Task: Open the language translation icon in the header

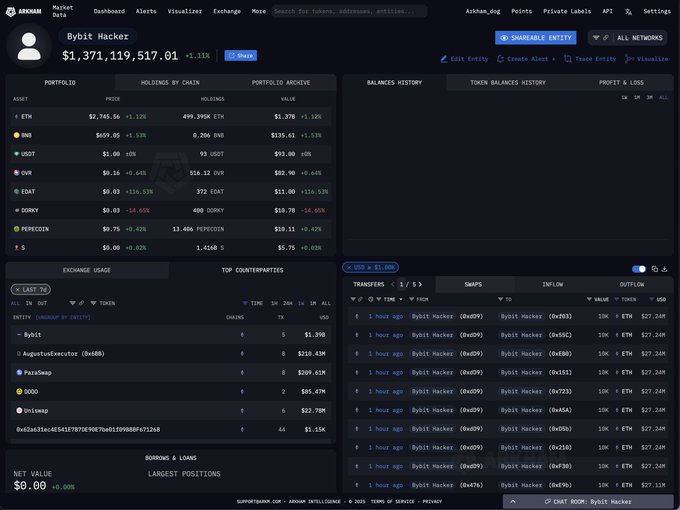Action: pyautogui.click(x=628, y=12)
